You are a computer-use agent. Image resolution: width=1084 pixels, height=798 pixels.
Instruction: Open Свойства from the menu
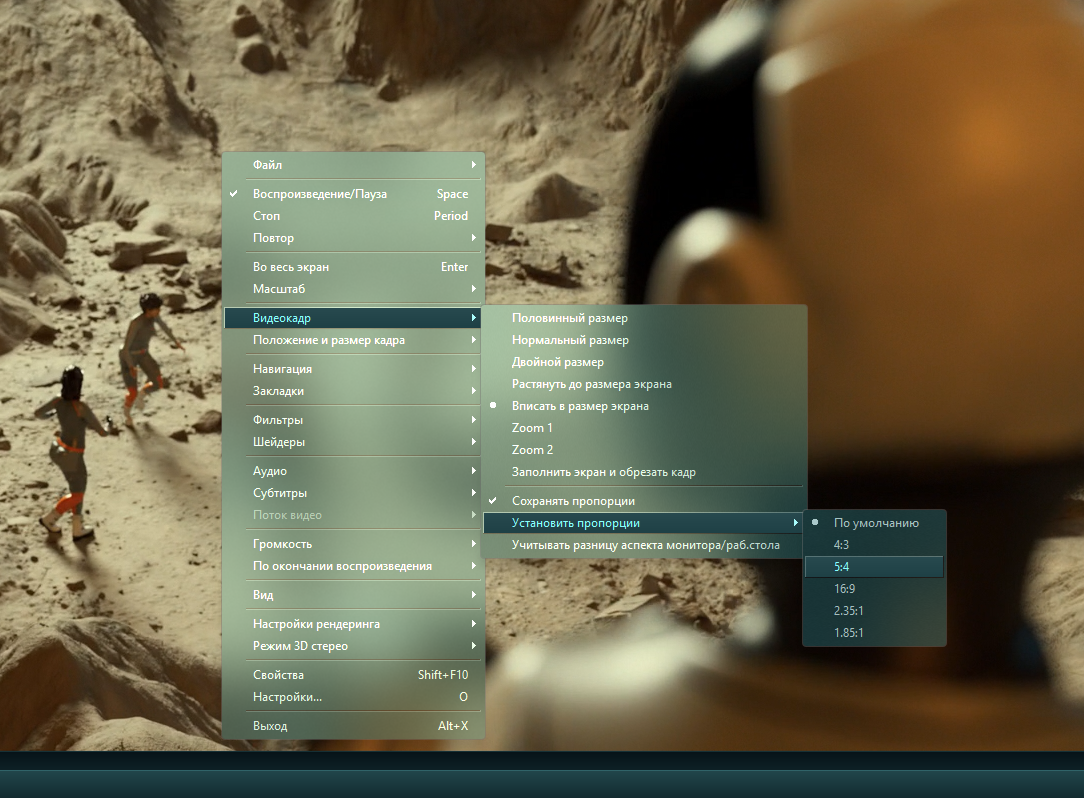(353, 676)
